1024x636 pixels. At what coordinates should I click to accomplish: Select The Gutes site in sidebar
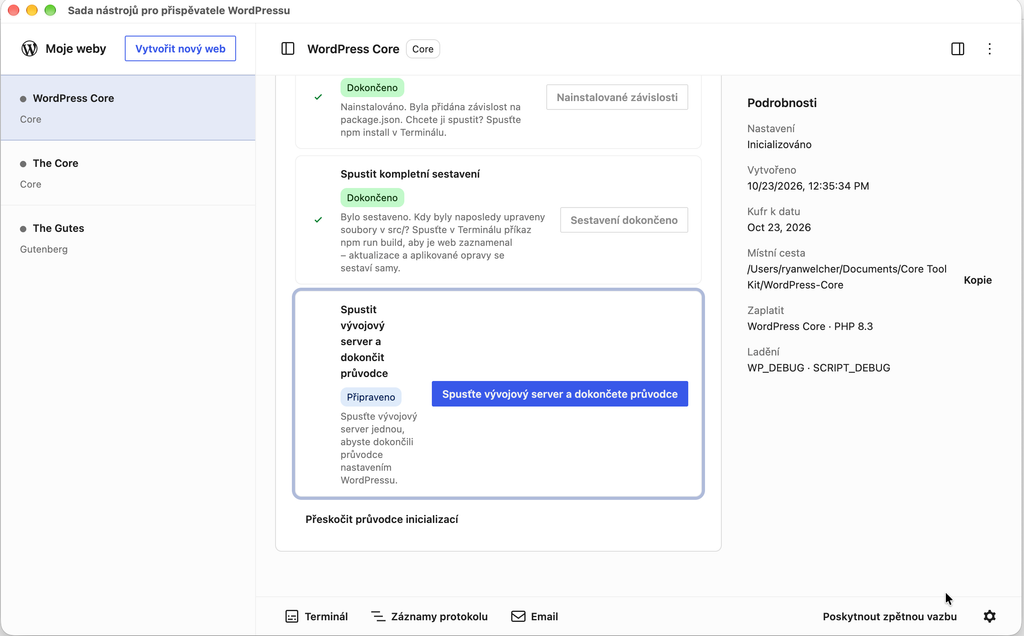pos(128,238)
